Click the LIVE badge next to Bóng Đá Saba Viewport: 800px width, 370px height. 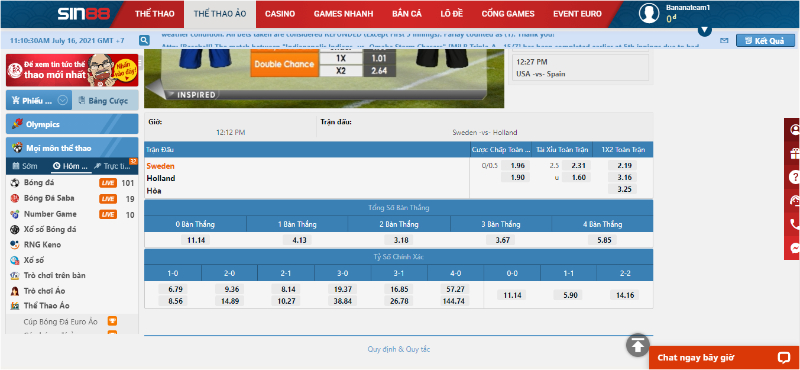pos(108,199)
